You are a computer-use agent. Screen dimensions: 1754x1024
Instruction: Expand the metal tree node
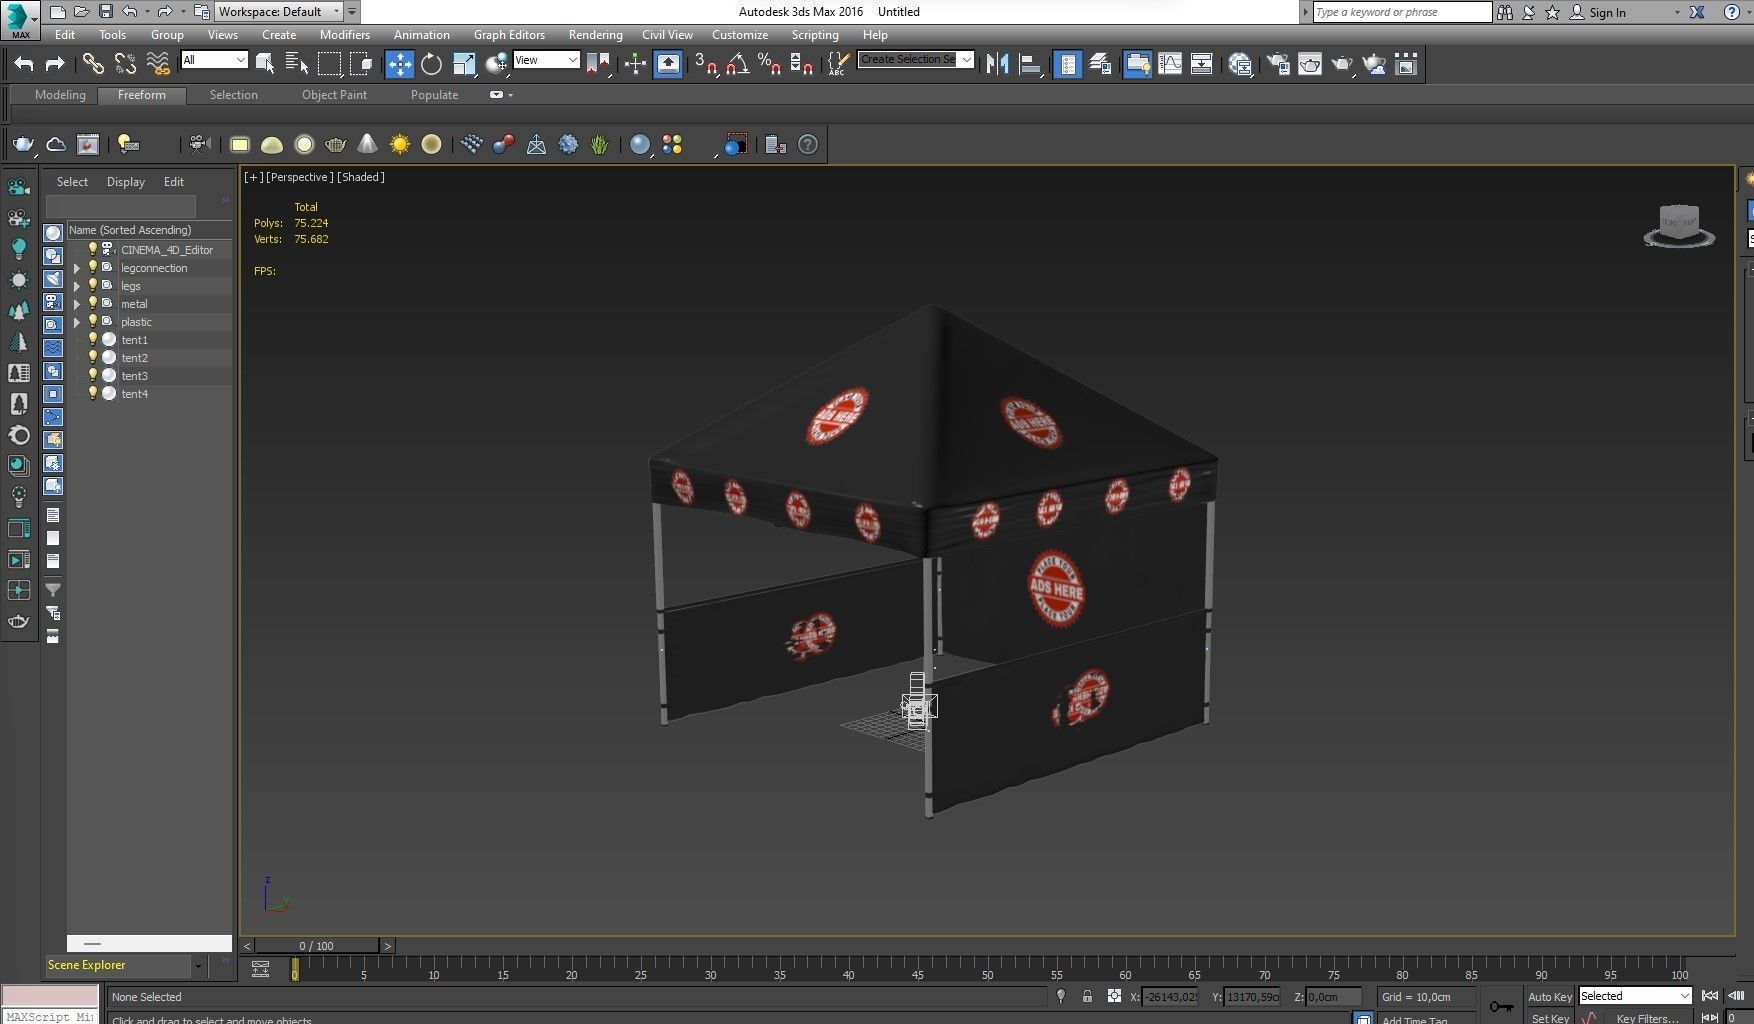coord(77,304)
